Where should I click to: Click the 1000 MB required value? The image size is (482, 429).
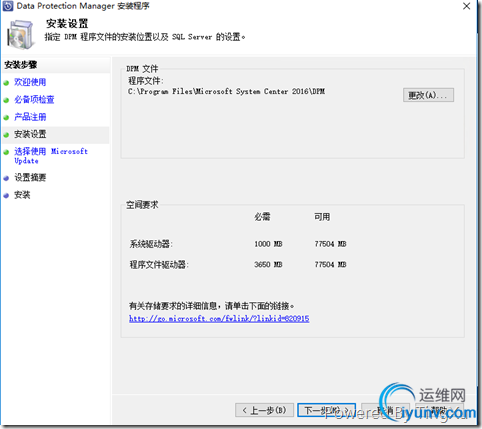point(268,244)
